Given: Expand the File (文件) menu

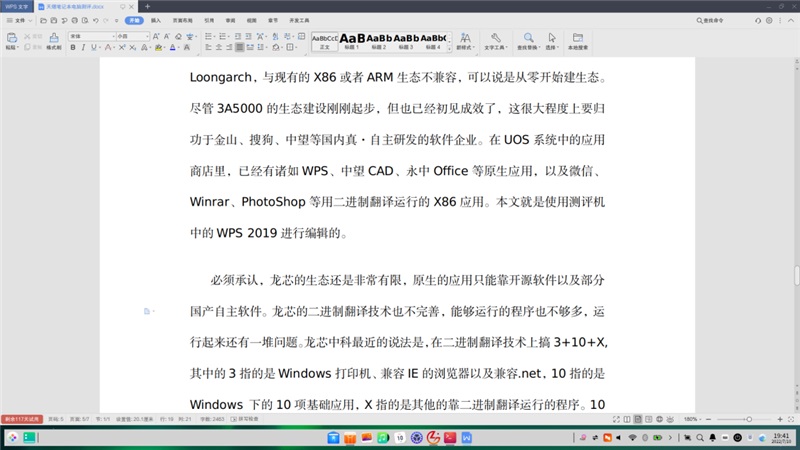Looking at the screenshot, I should [22, 20].
